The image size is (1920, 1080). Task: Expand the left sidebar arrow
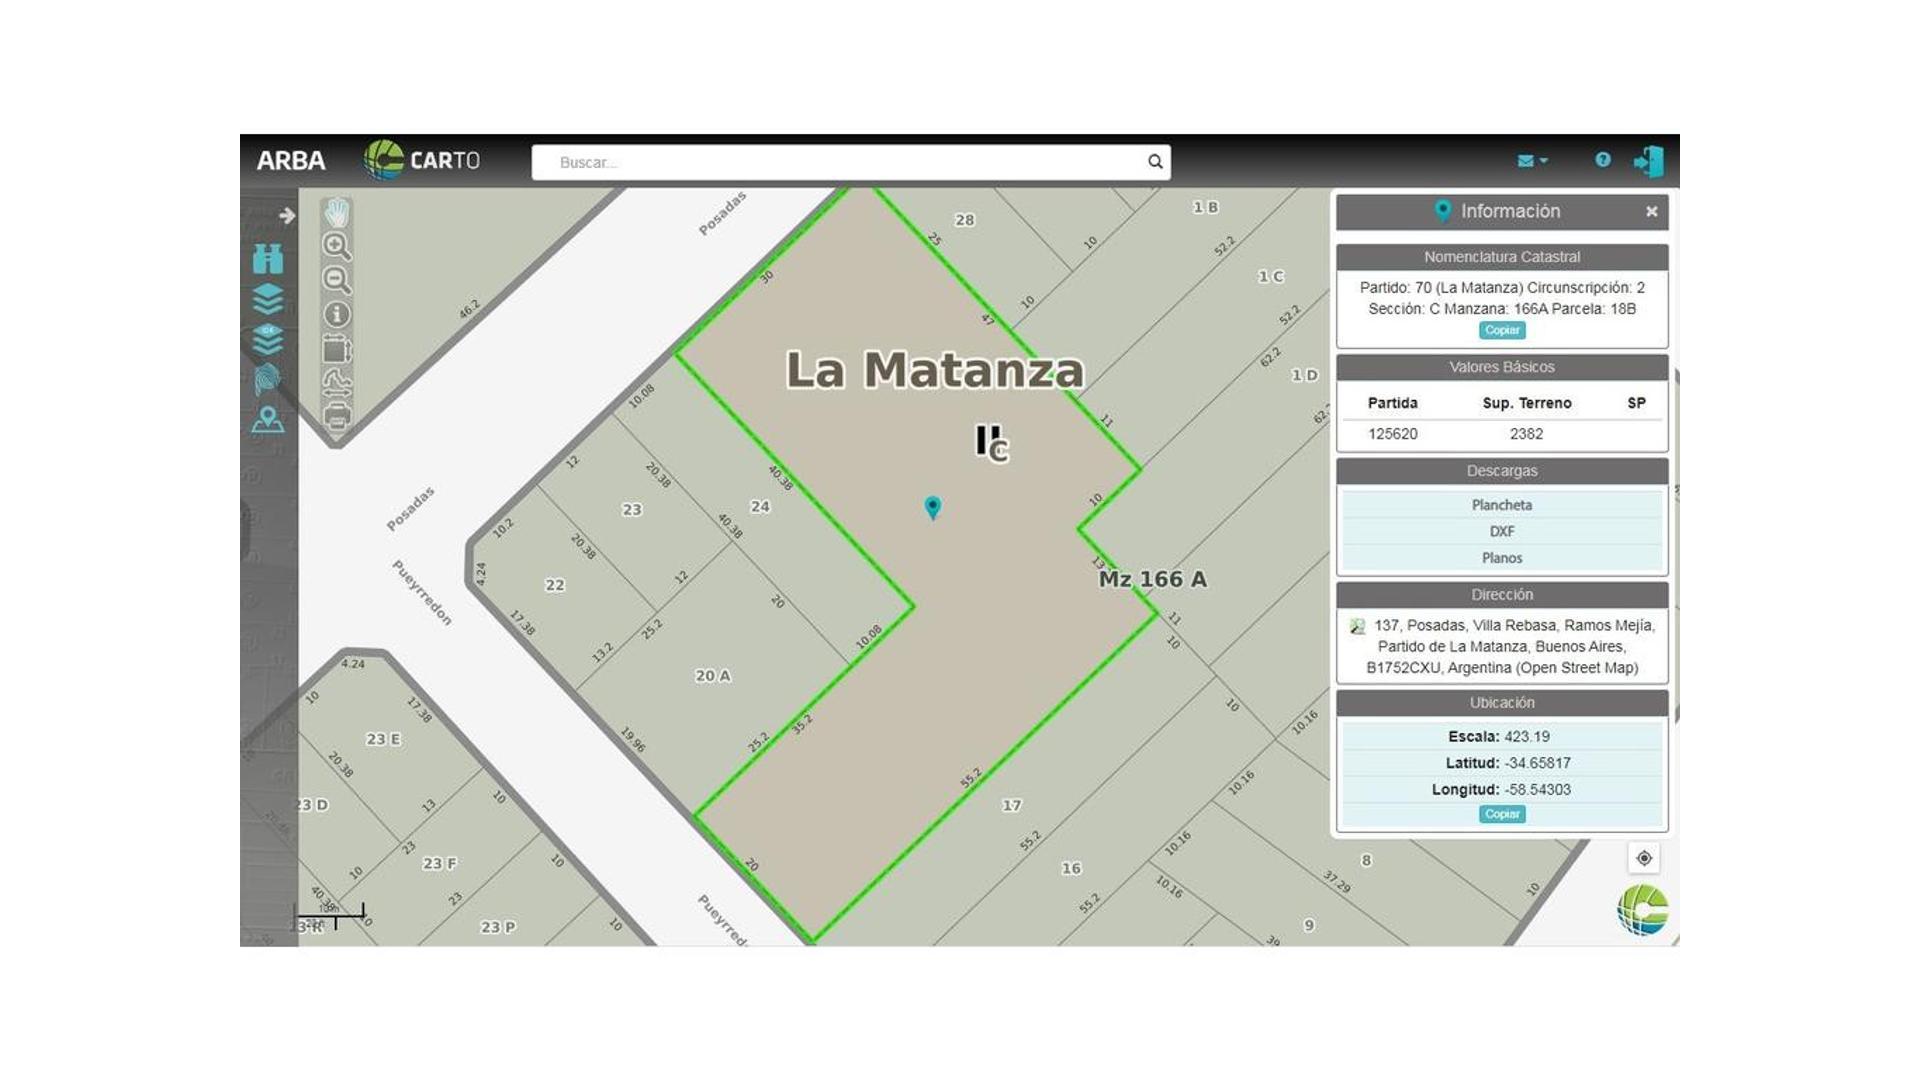(287, 215)
